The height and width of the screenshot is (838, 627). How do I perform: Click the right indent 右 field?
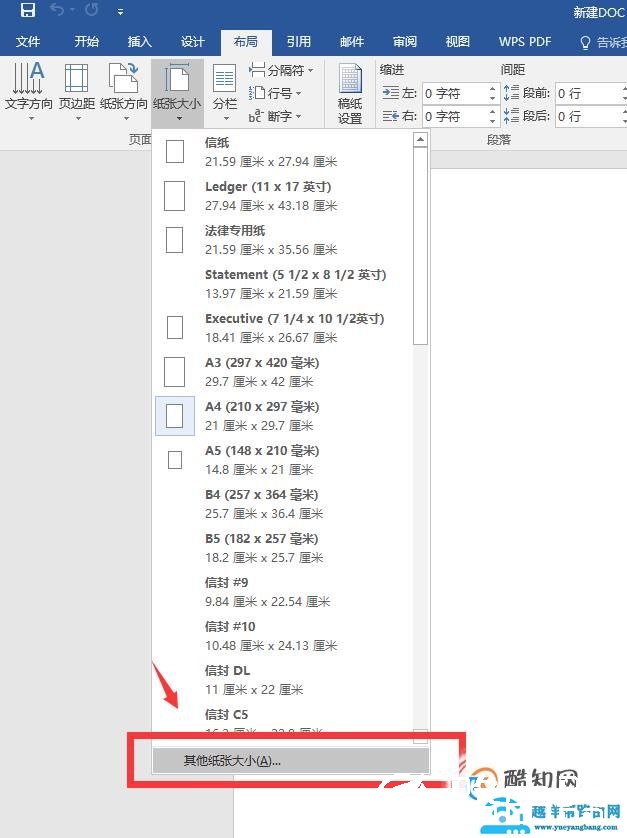454,116
